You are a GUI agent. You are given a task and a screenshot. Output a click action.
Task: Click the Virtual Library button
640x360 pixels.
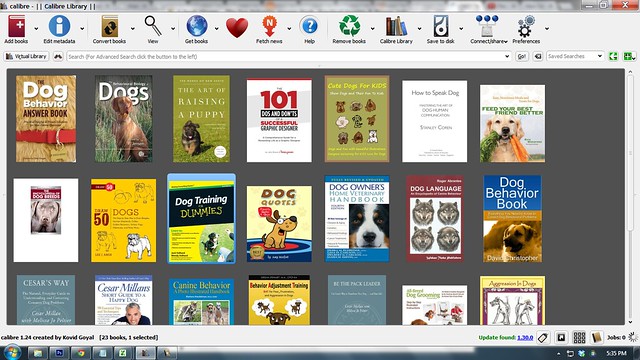pyautogui.click(x=26, y=56)
